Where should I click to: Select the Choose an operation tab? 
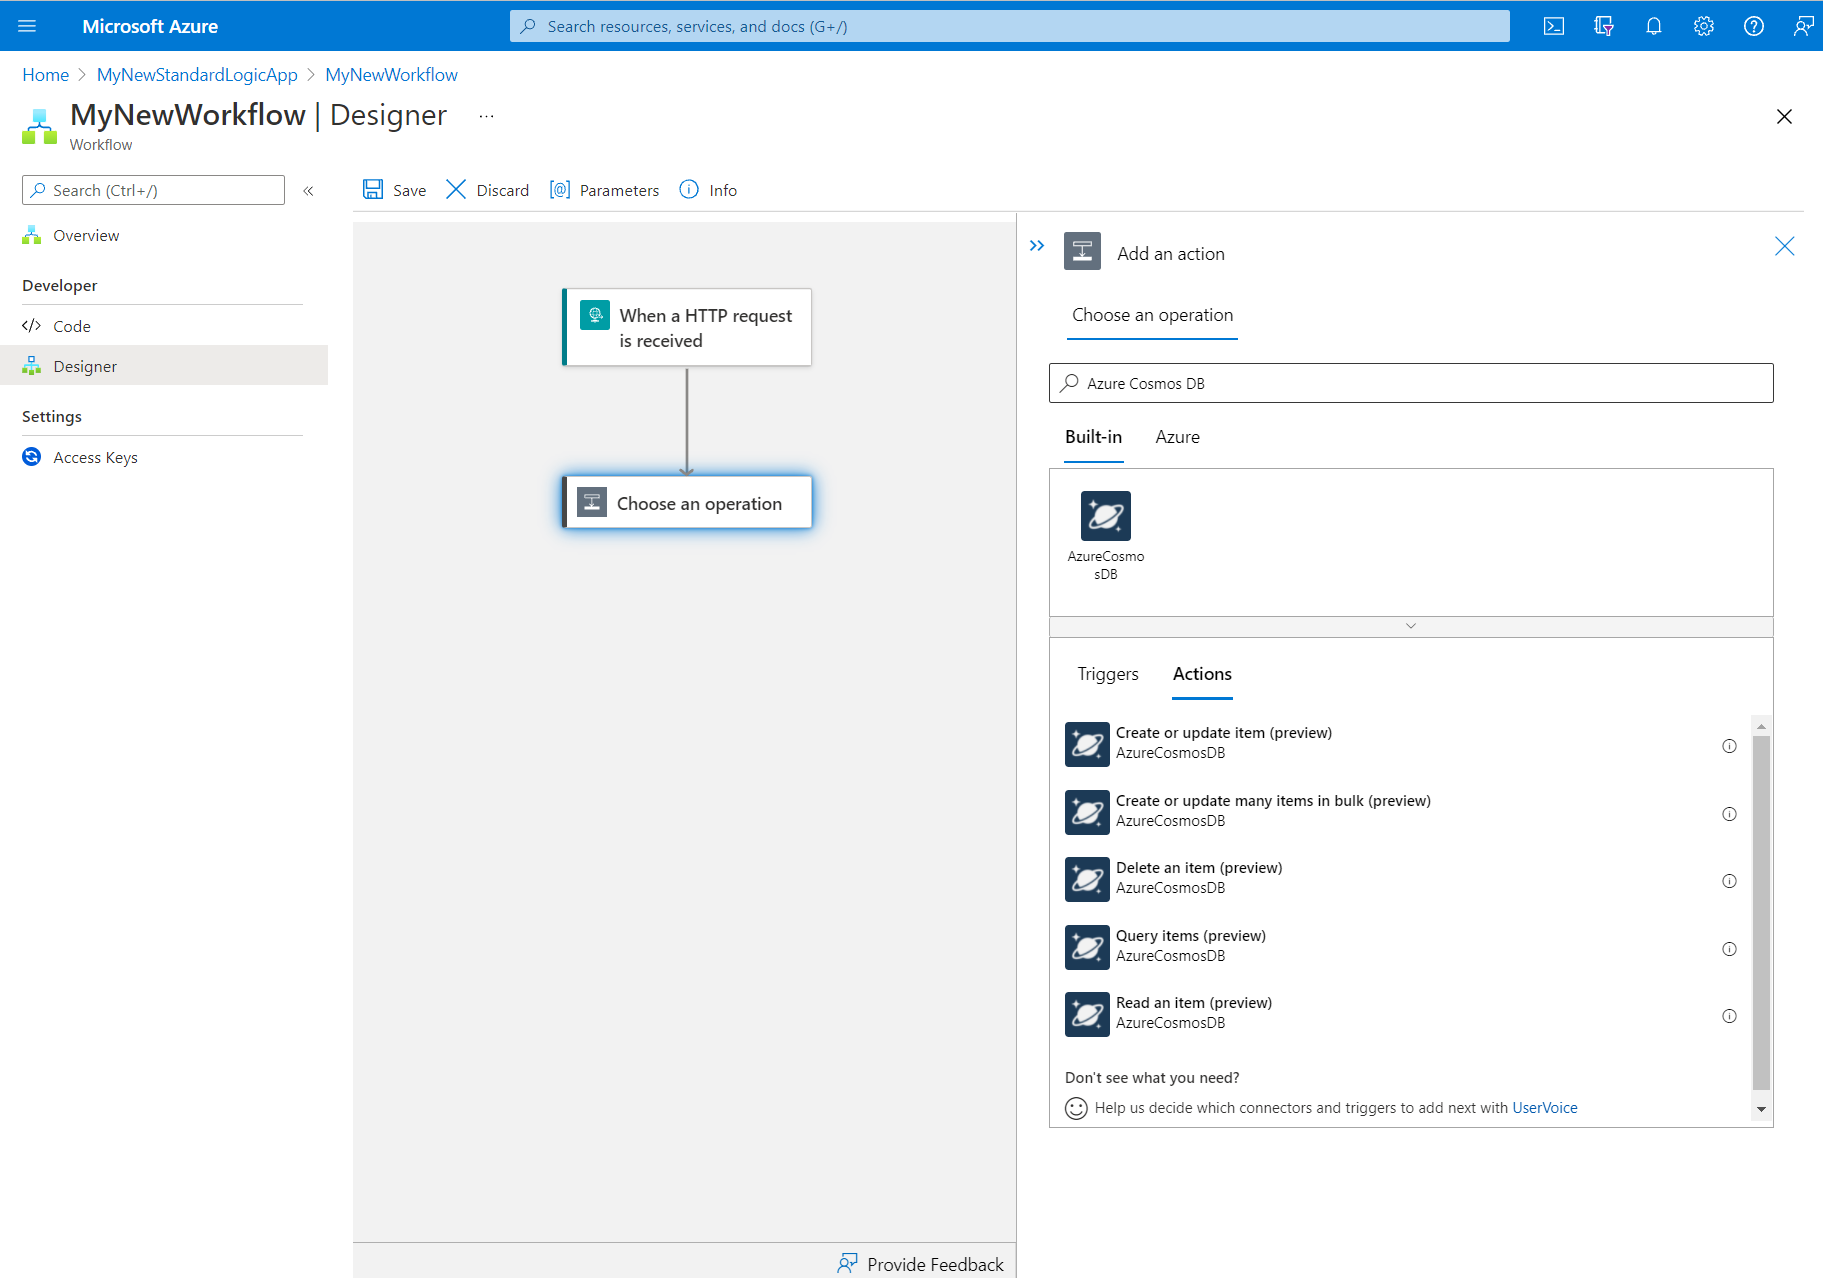[1152, 315]
